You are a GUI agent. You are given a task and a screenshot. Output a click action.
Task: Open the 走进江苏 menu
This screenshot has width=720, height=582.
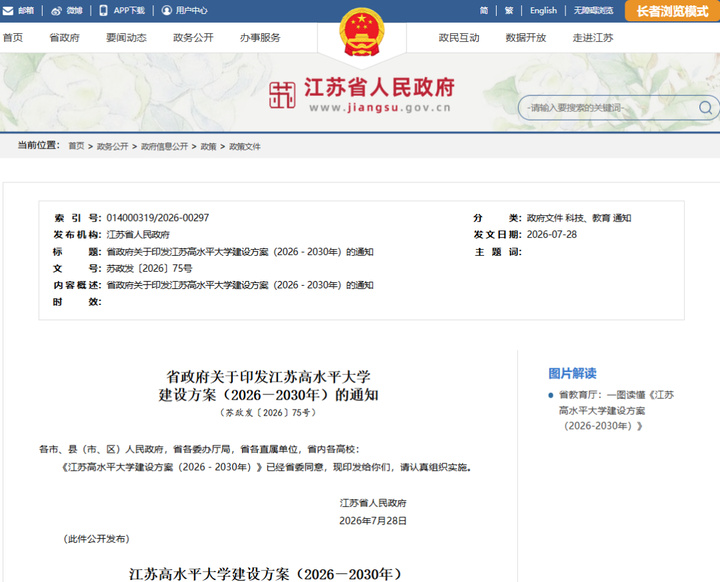pos(593,38)
